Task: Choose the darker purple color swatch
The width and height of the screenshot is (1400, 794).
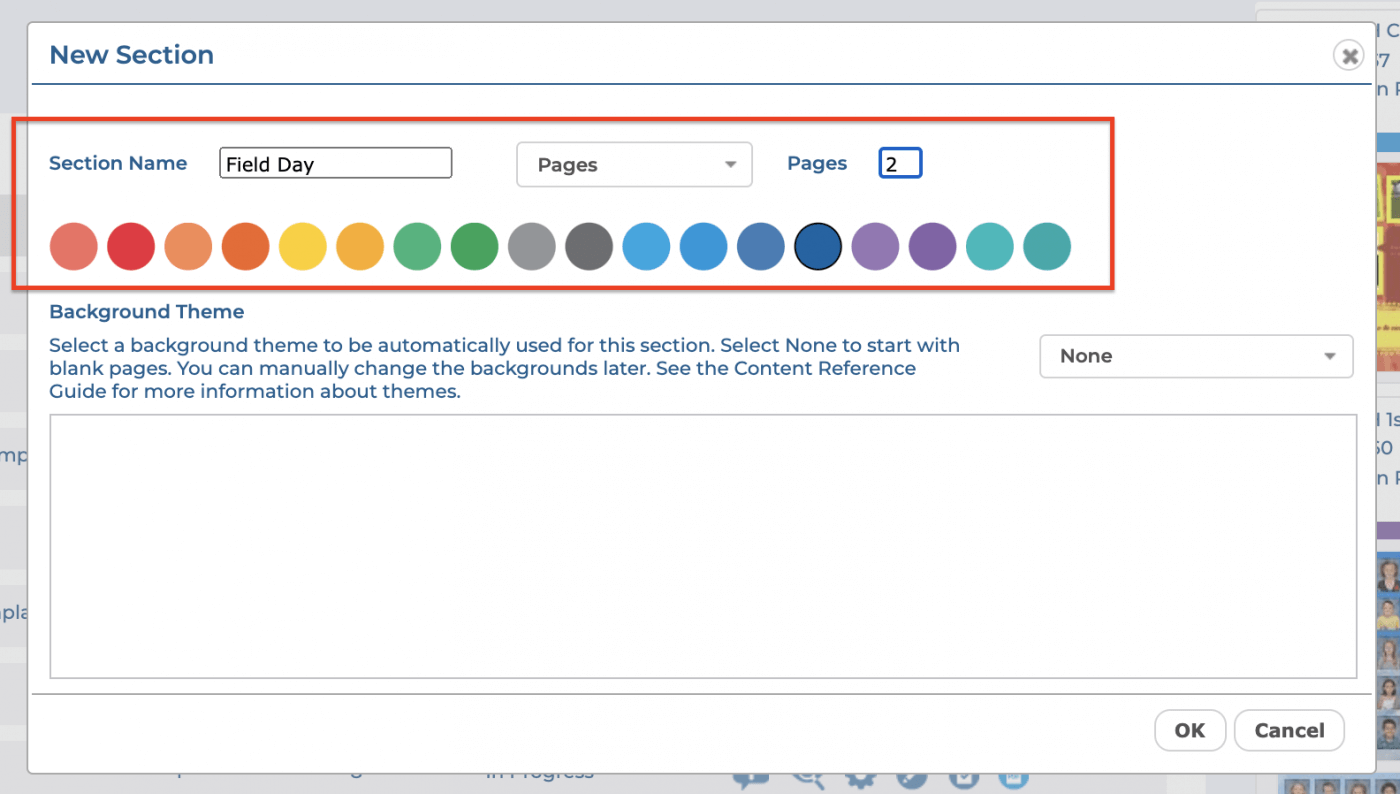Action: tap(933, 247)
